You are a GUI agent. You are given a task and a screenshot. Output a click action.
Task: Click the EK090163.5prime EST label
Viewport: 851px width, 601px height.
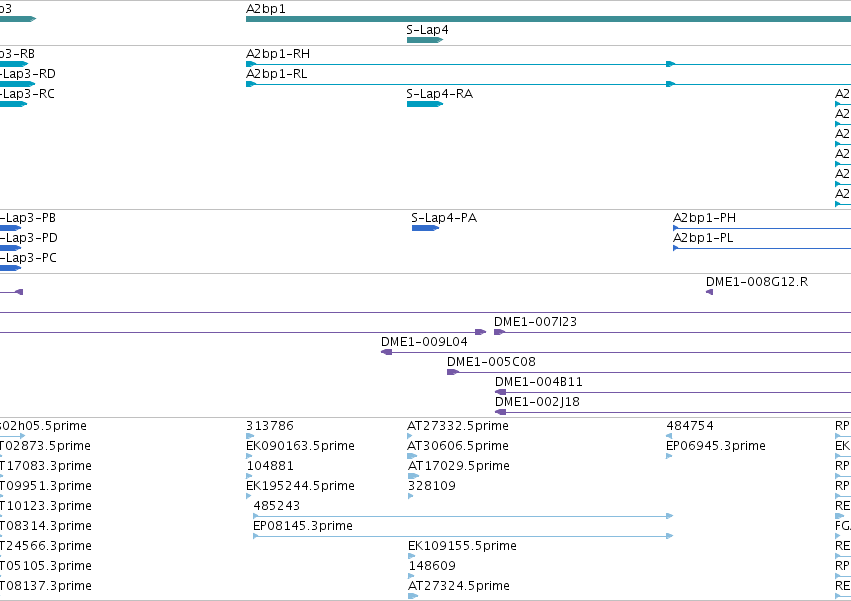point(300,446)
